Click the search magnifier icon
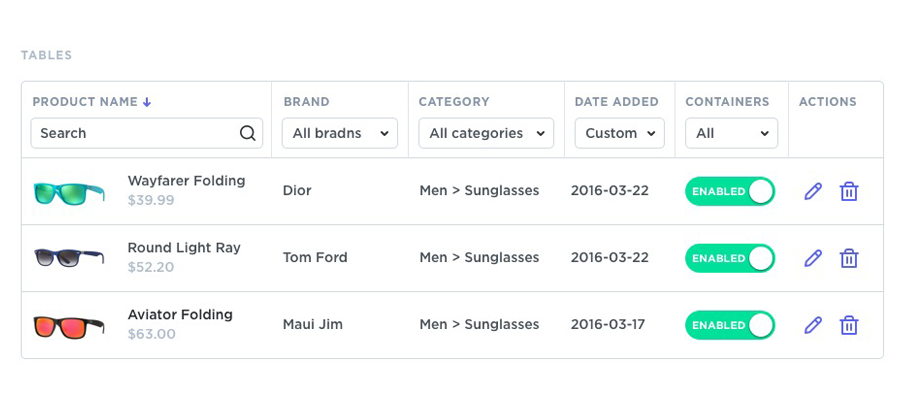 [248, 133]
